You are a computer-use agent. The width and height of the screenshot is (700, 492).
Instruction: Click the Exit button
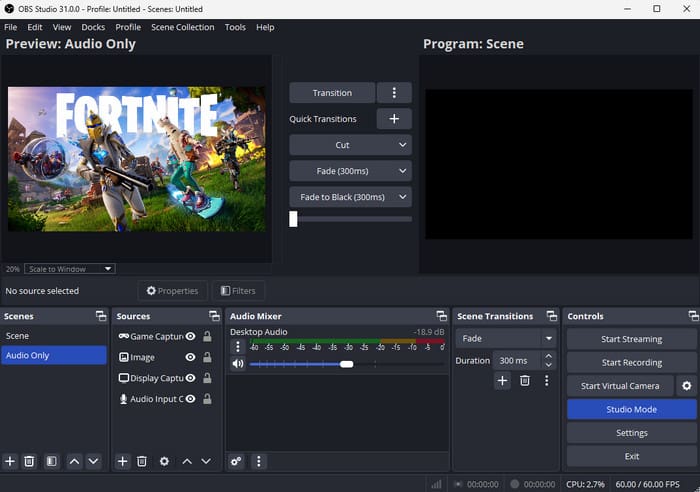click(632, 456)
